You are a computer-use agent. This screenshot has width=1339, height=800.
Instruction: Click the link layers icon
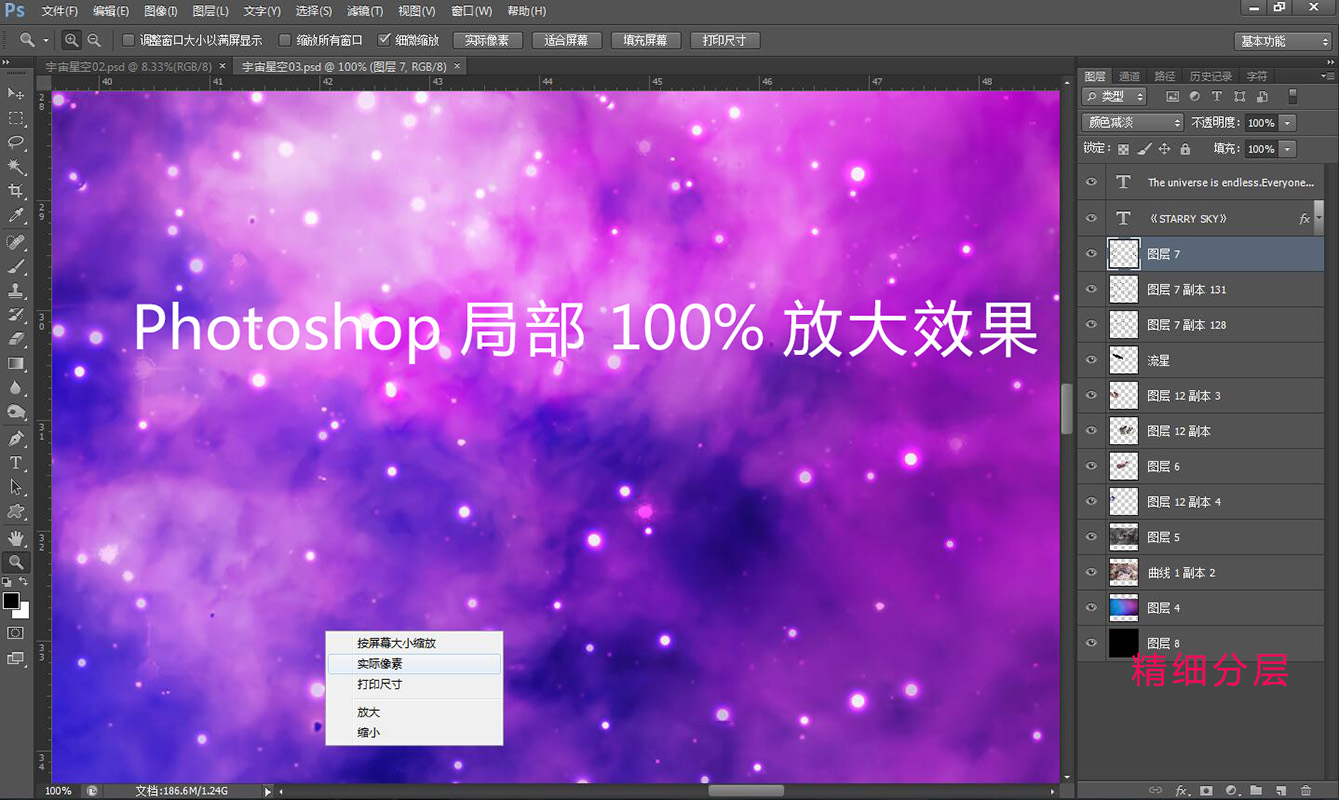tap(1155, 791)
